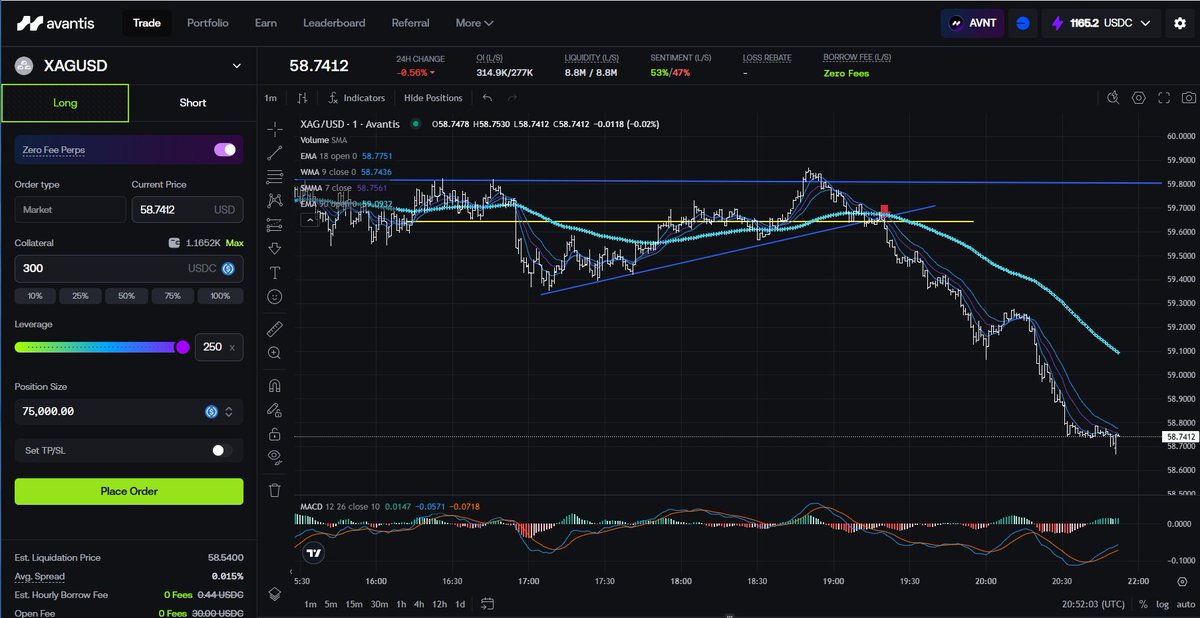Undo the last chart action
The width and height of the screenshot is (1200, 618).
[x=487, y=98]
